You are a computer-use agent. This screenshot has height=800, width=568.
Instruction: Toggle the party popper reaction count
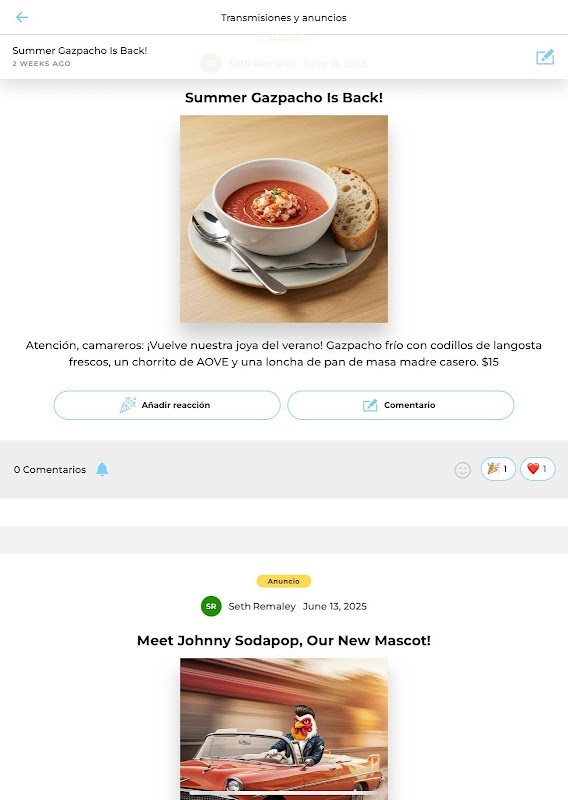pyautogui.click(x=498, y=469)
